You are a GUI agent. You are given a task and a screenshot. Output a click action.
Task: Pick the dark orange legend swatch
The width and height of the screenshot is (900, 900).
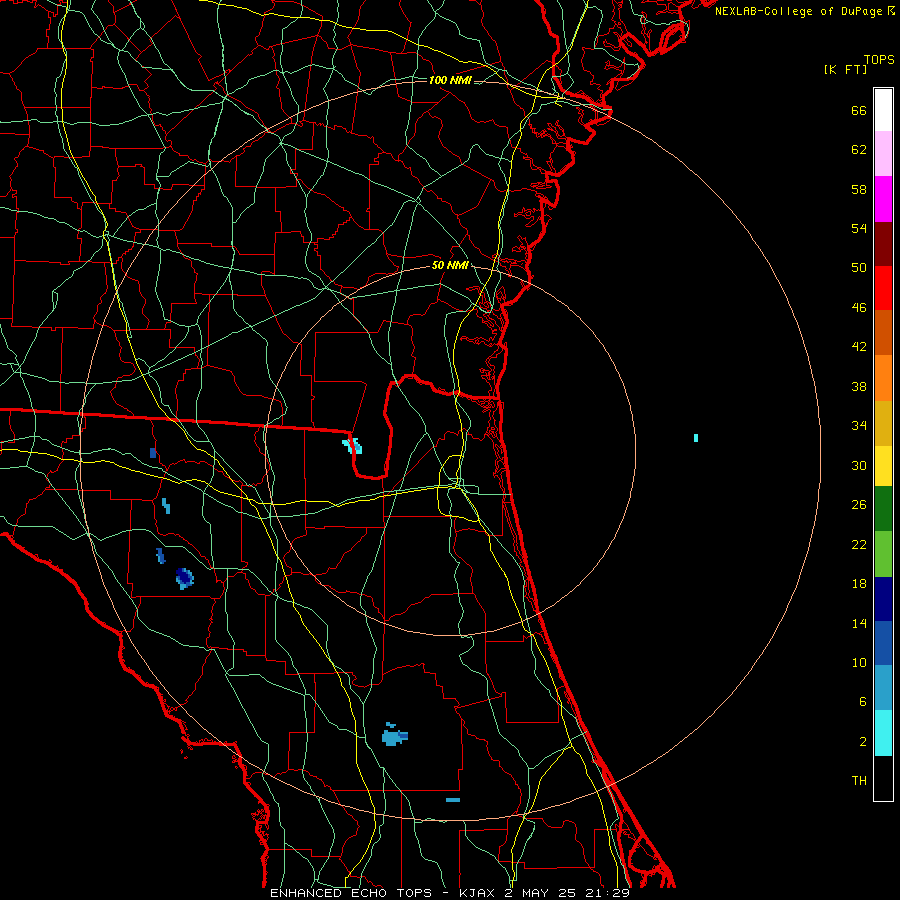point(883,332)
